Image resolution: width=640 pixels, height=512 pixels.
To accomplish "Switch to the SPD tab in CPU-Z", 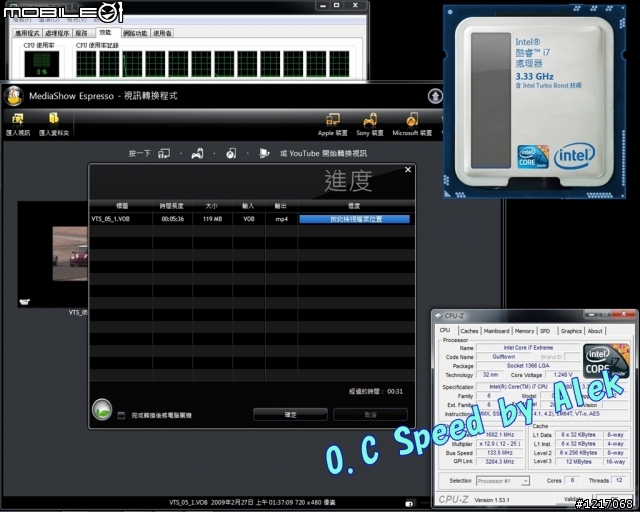I will point(545,331).
